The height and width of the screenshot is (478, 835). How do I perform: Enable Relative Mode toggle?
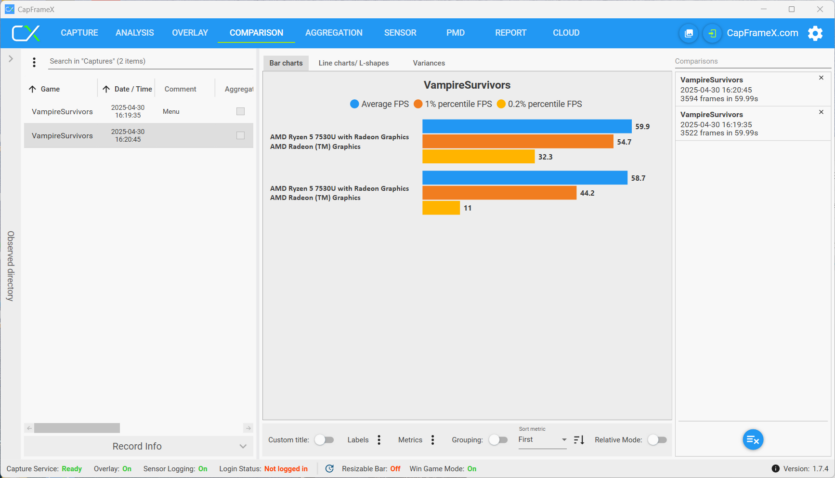click(x=657, y=439)
